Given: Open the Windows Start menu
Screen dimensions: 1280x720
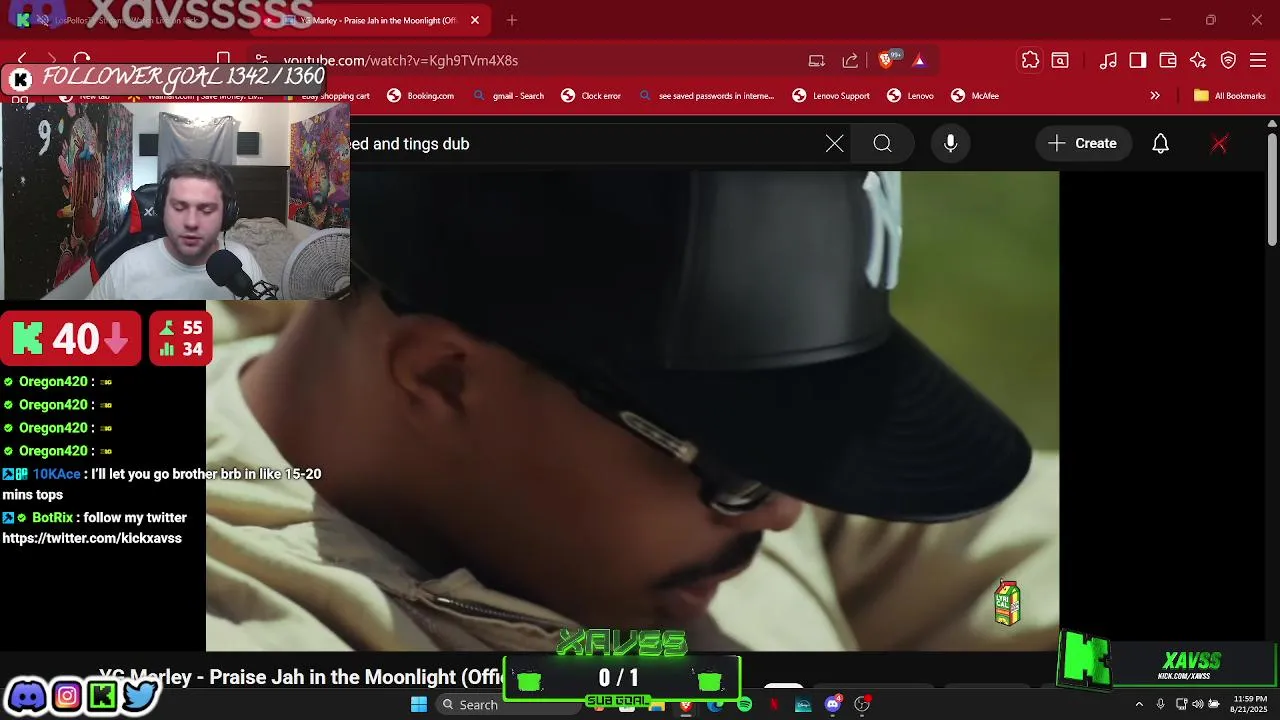Looking at the screenshot, I should [418, 704].
